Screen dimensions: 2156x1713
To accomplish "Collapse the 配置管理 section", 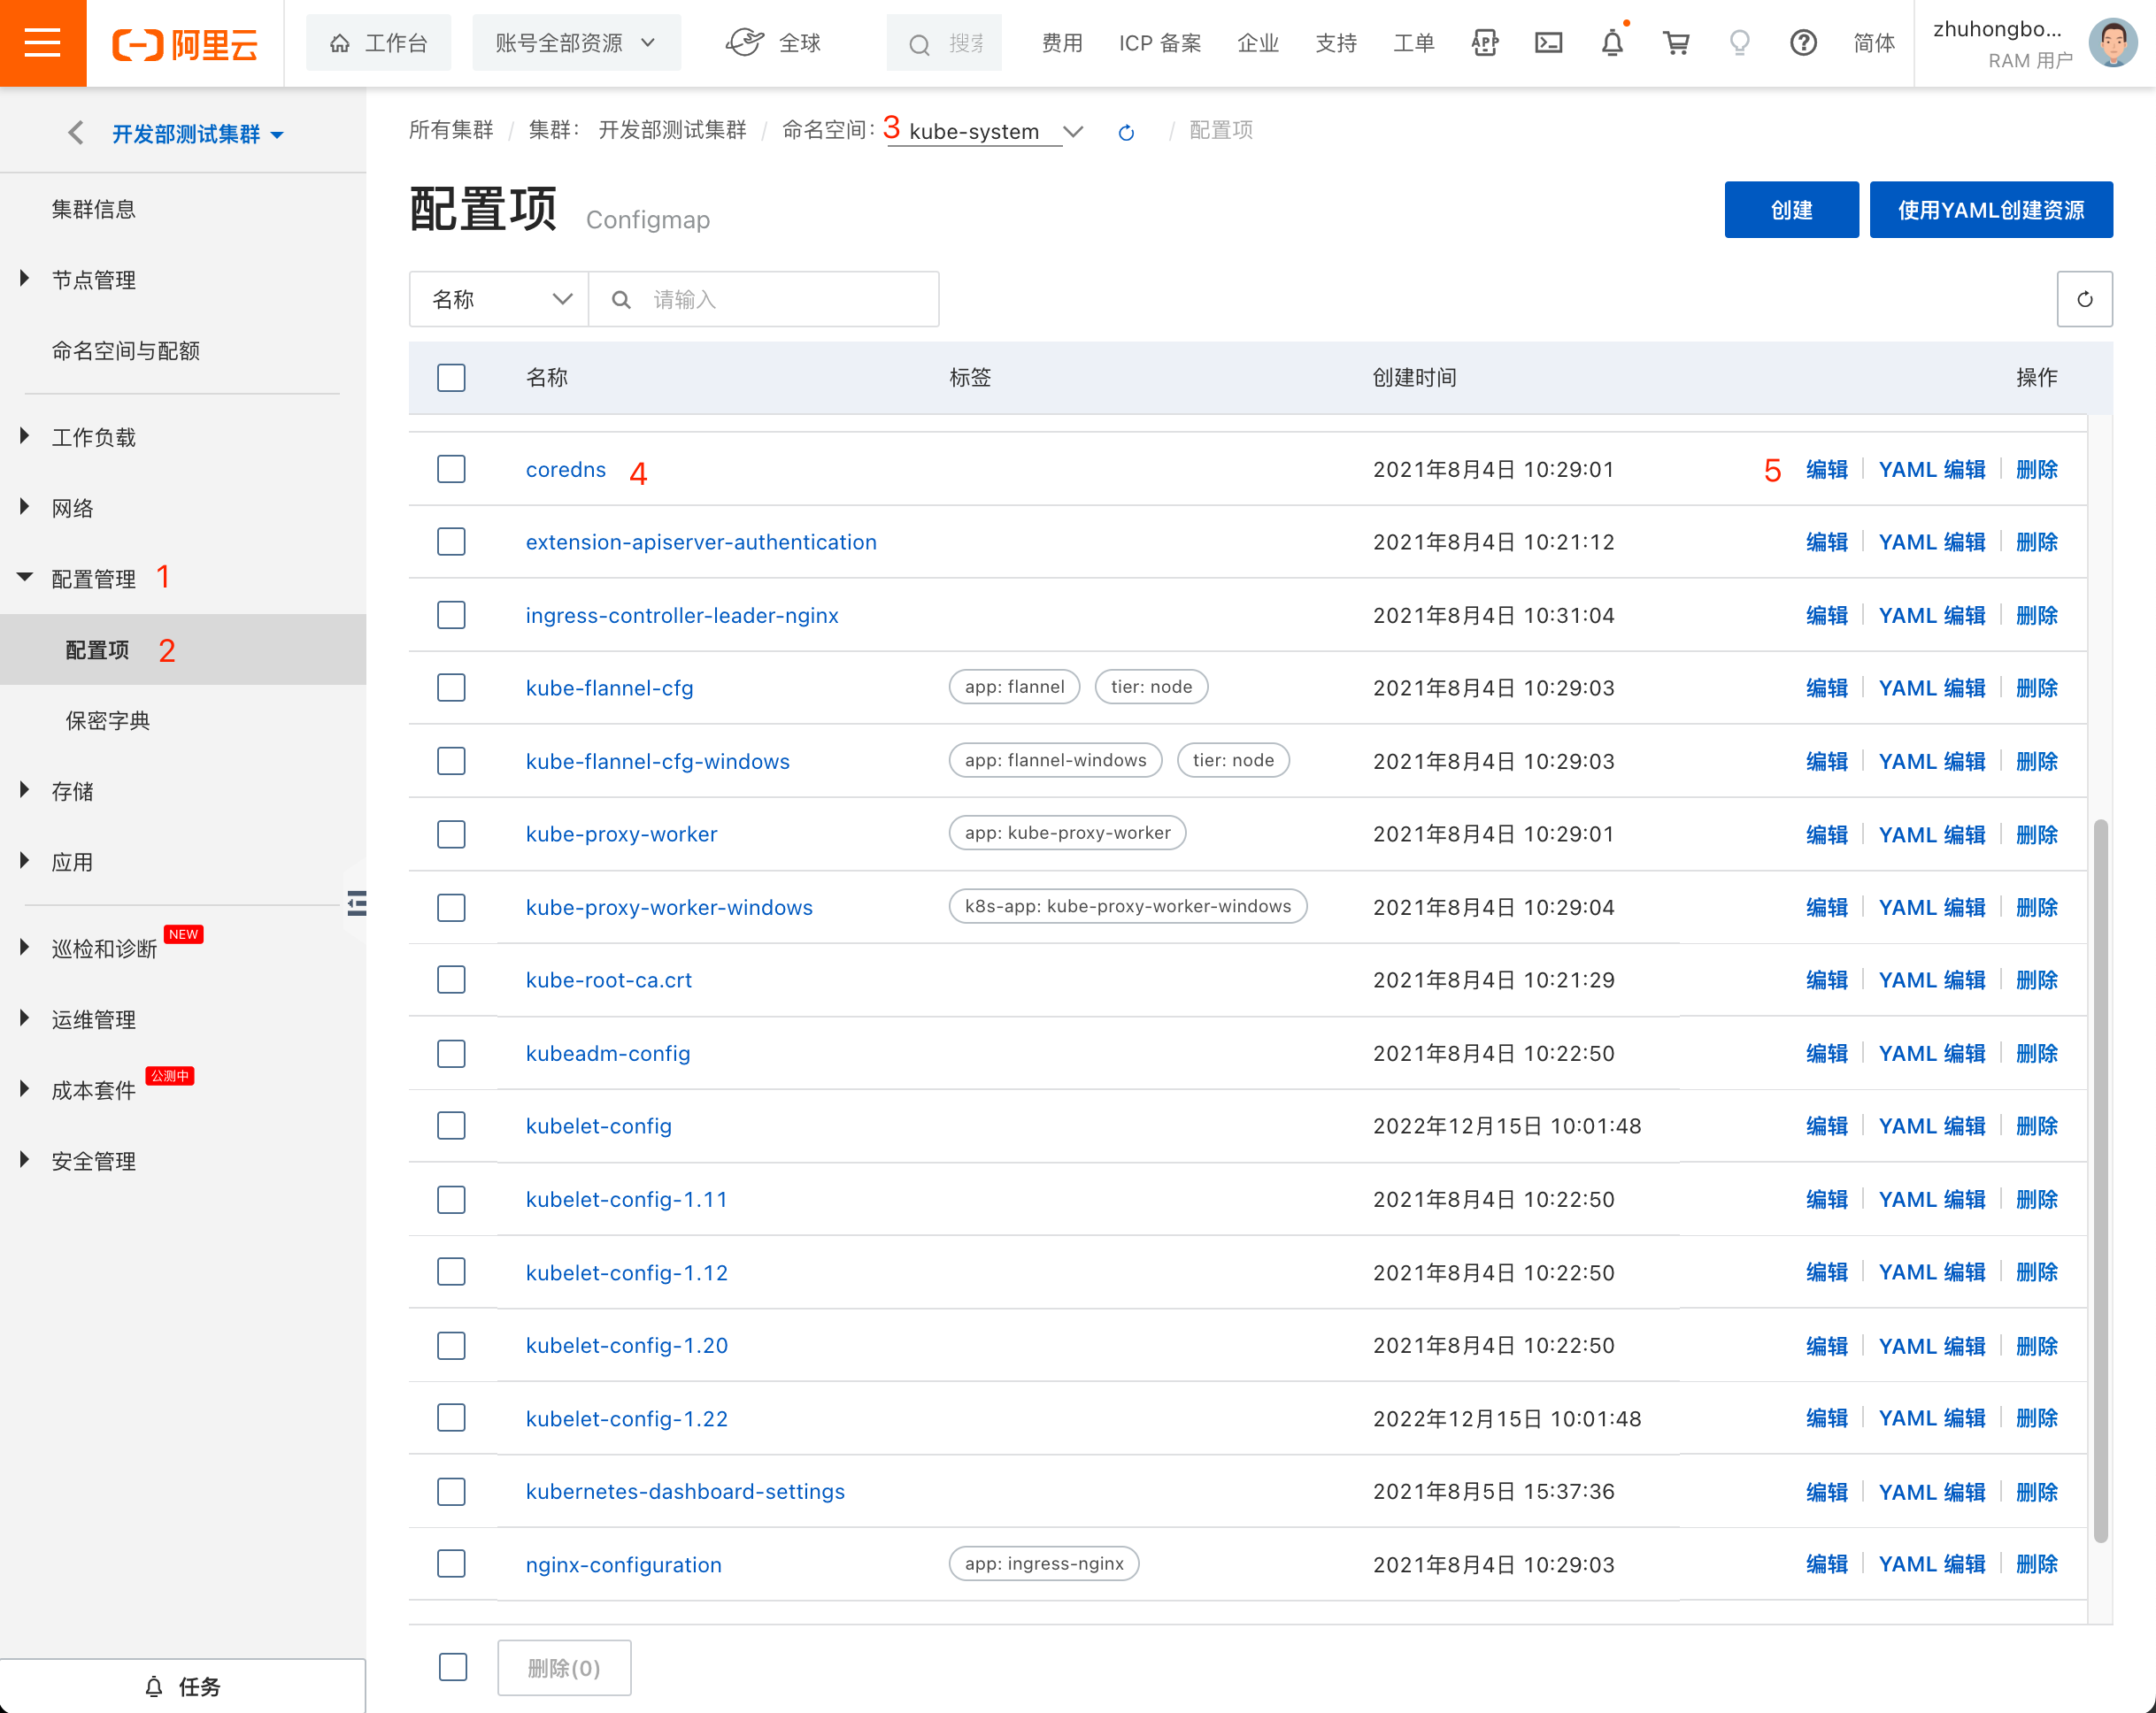I will point(94,579).
